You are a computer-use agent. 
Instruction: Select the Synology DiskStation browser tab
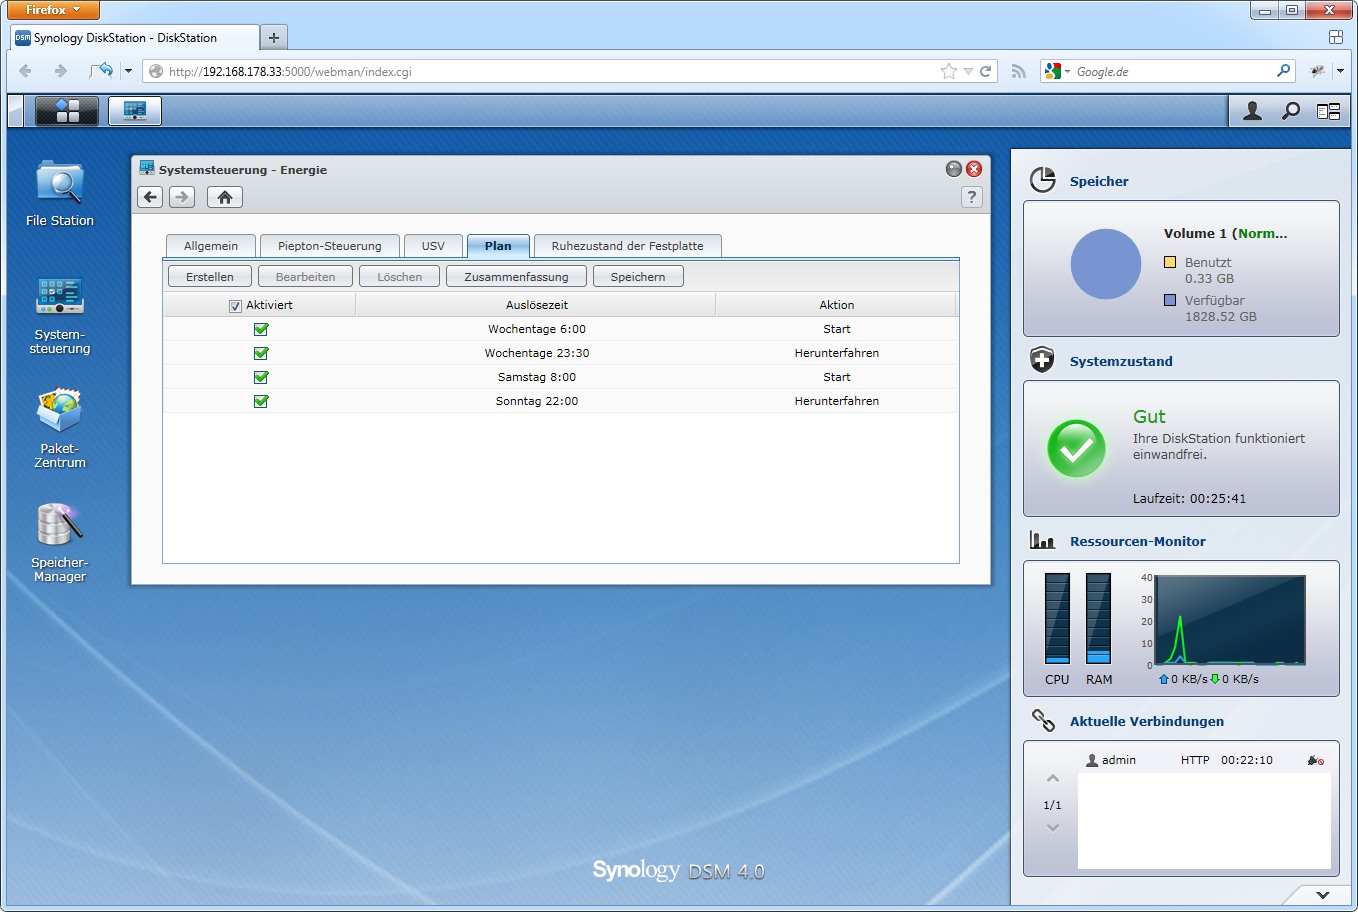pyautogui.click(x=134, y=38)
